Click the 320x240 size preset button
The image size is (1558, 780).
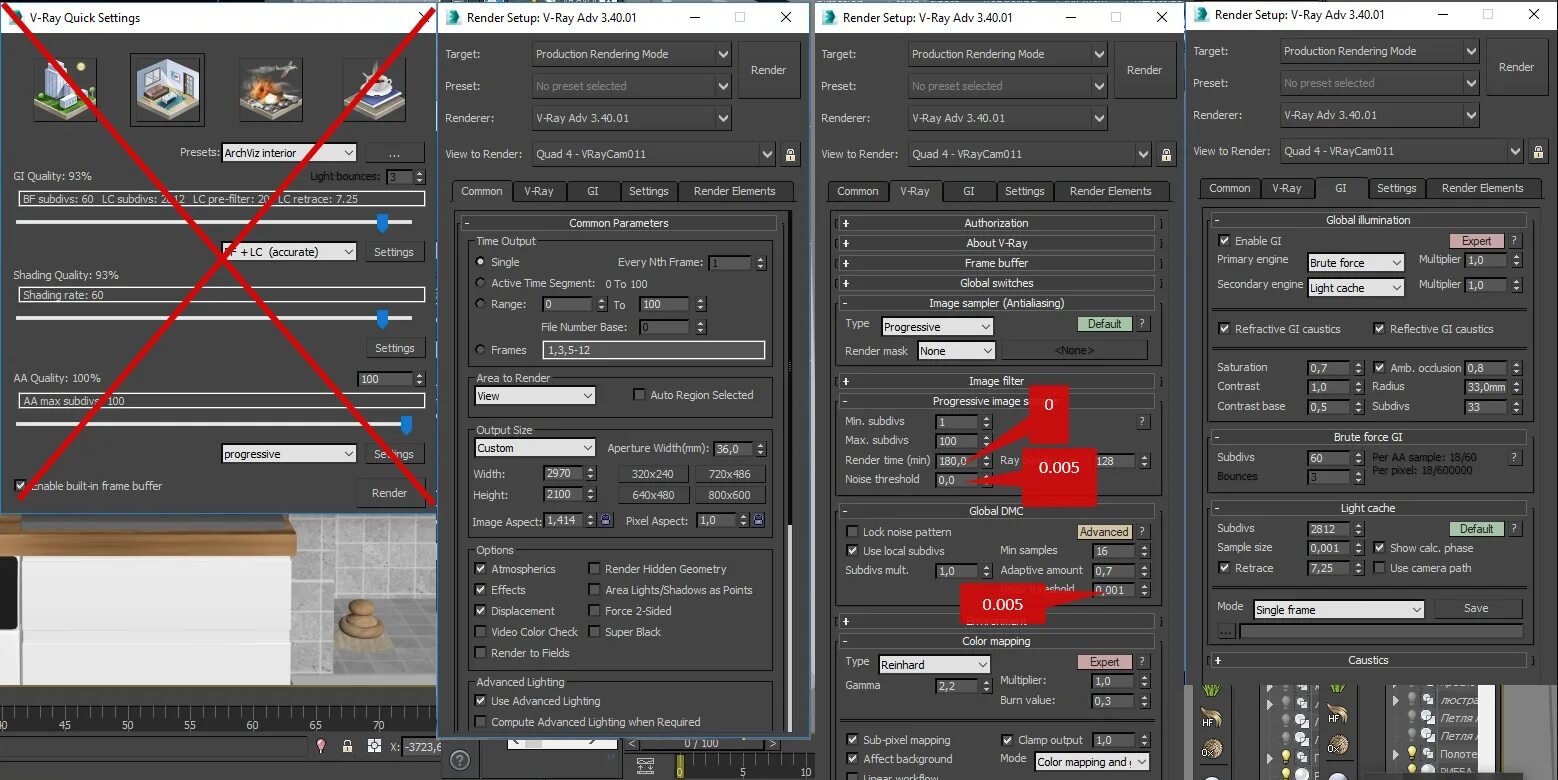coord(653,474)
